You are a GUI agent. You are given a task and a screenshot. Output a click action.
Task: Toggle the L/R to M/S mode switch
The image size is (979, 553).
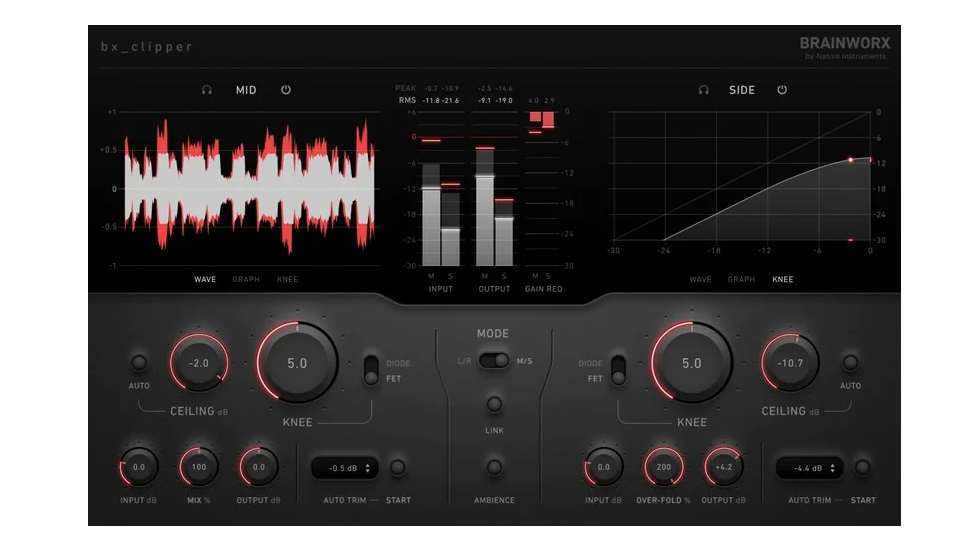point(494,361)
